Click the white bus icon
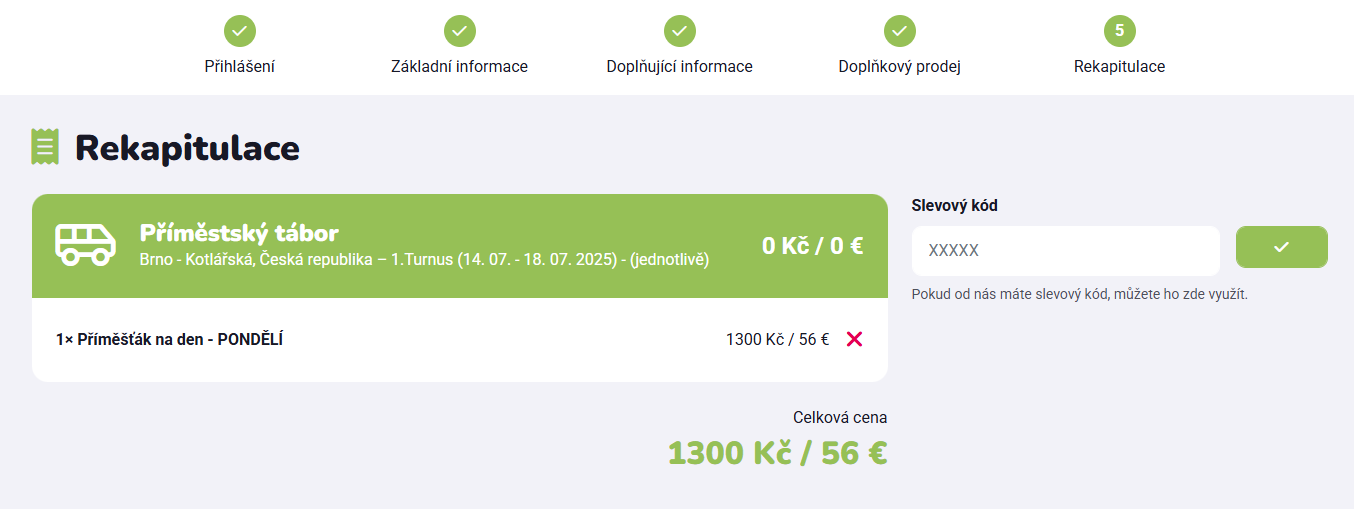Image resolution: width=1354 pixels, height=509 pixels. tap(85, 244)
